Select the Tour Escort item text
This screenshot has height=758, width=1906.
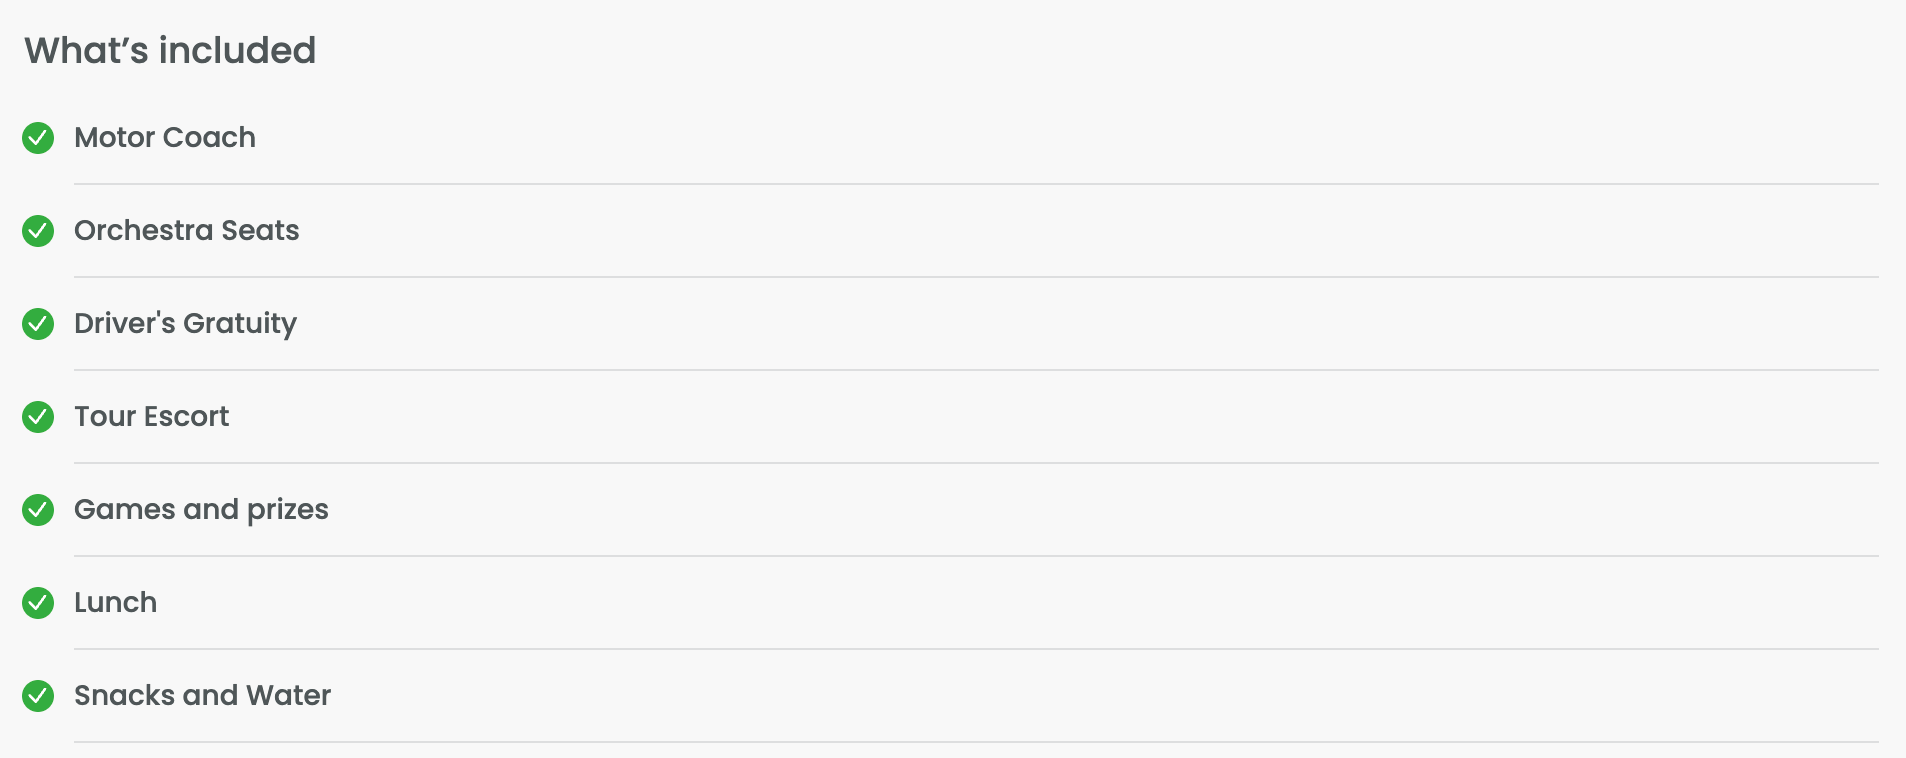pyautogui.click(x=152, y=416)
